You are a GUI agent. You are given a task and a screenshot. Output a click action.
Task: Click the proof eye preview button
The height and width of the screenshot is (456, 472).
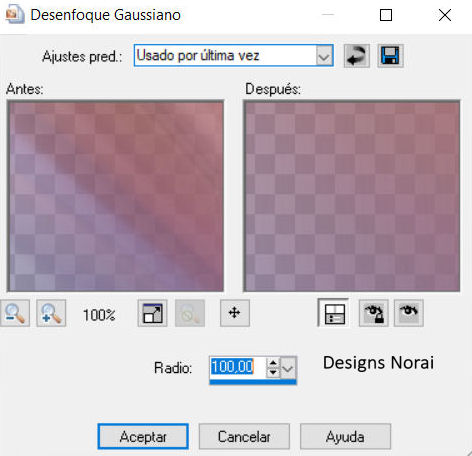tap(409, 313)
